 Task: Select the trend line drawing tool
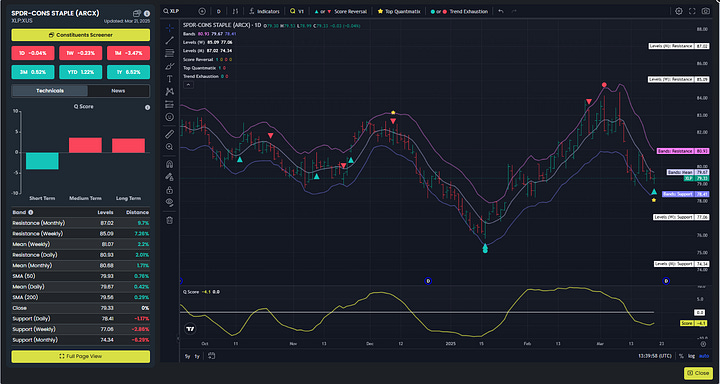(x=169, y=40)
